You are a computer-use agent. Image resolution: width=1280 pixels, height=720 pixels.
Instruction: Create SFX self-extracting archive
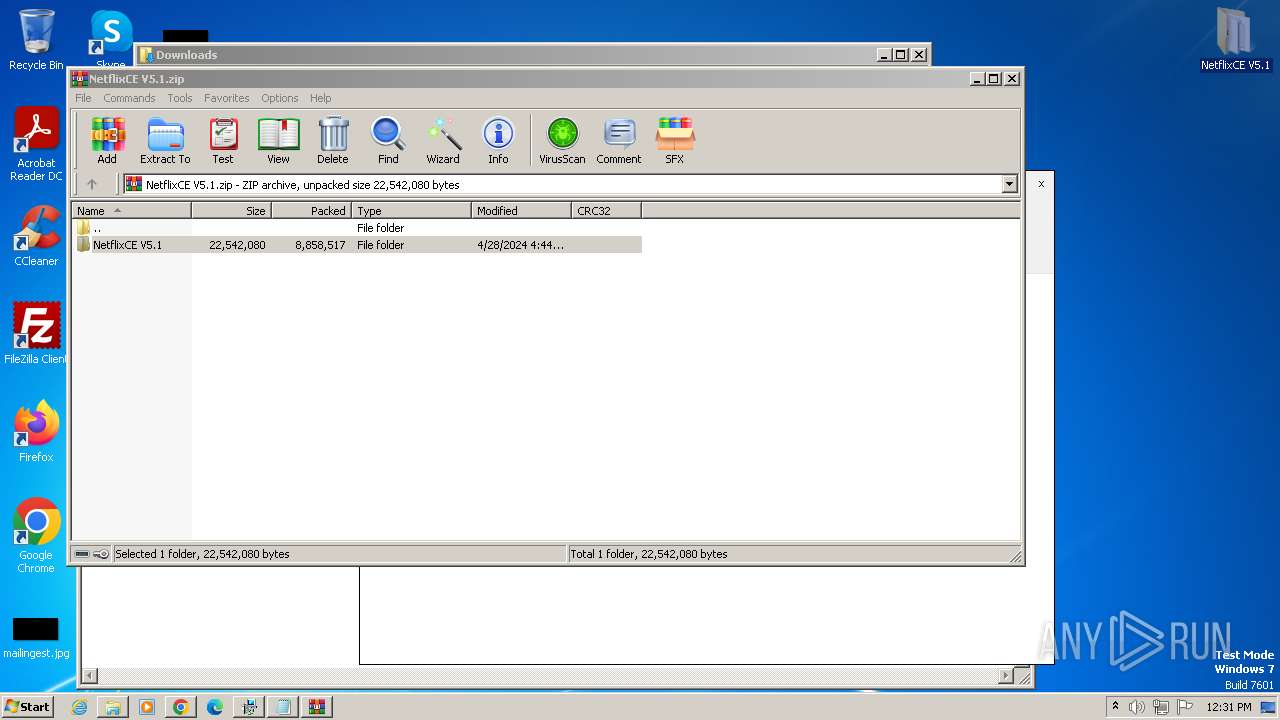[675, 140]
